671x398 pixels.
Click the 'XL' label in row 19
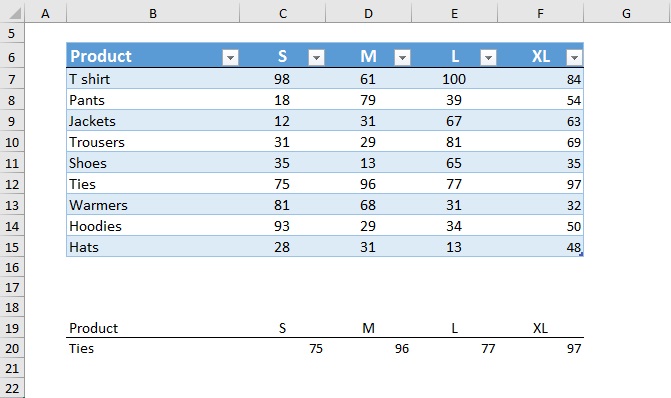pyautogui.click(x=540, y=328)
